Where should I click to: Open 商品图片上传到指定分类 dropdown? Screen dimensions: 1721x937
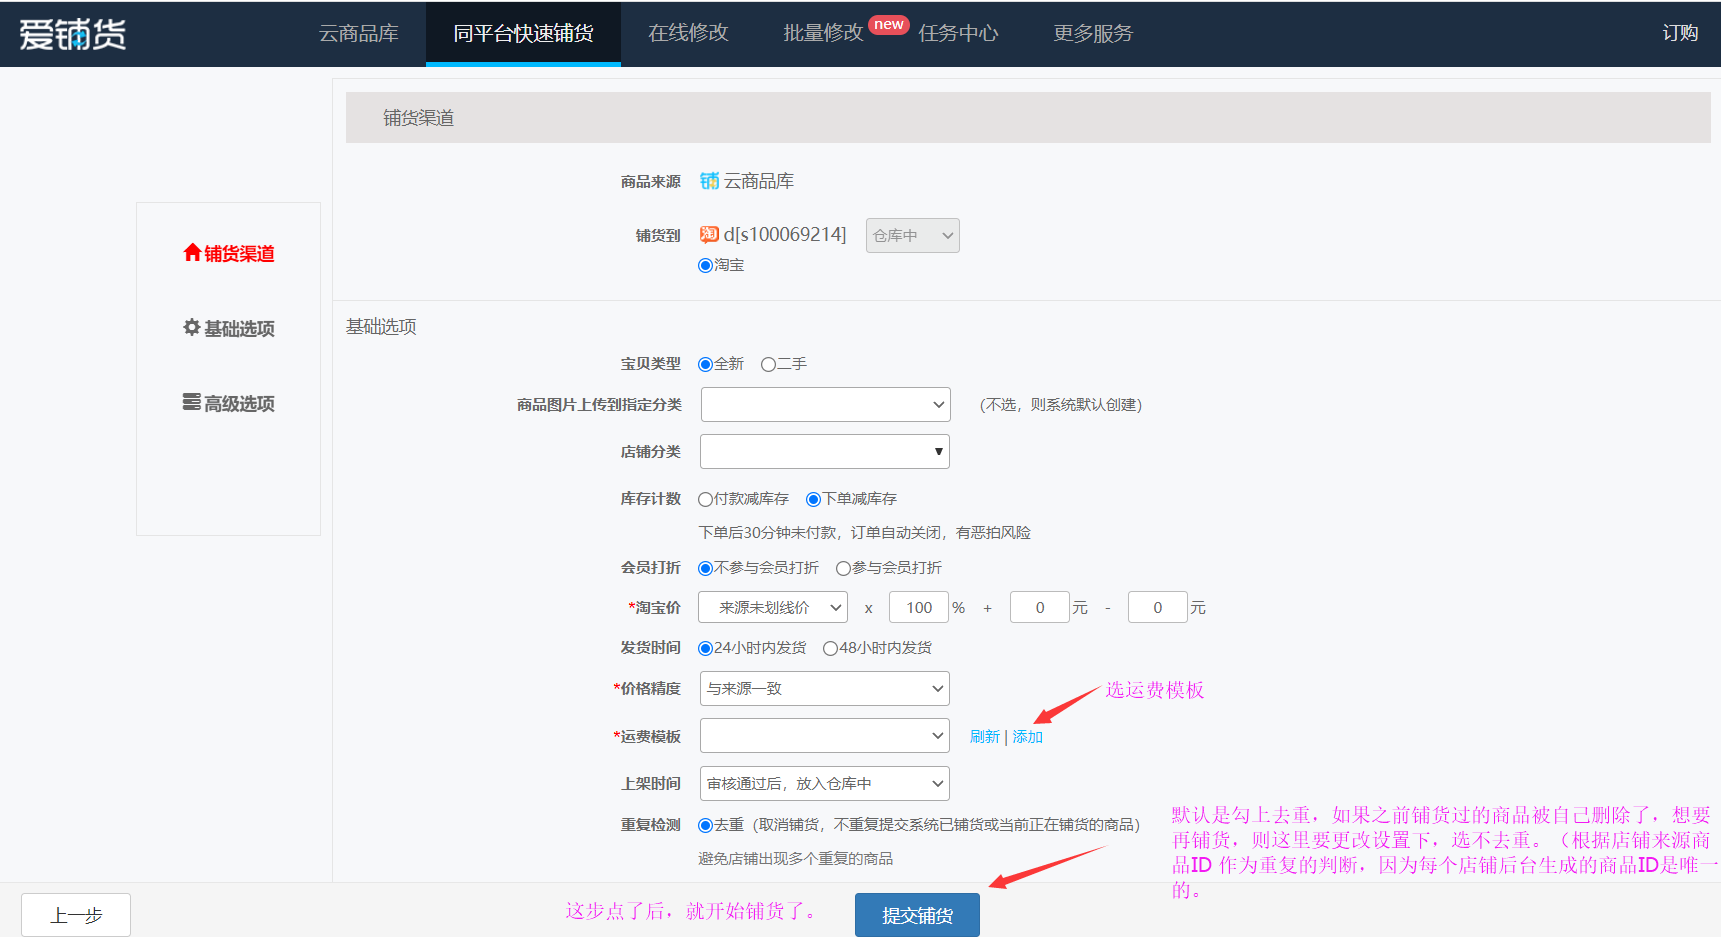825,405
